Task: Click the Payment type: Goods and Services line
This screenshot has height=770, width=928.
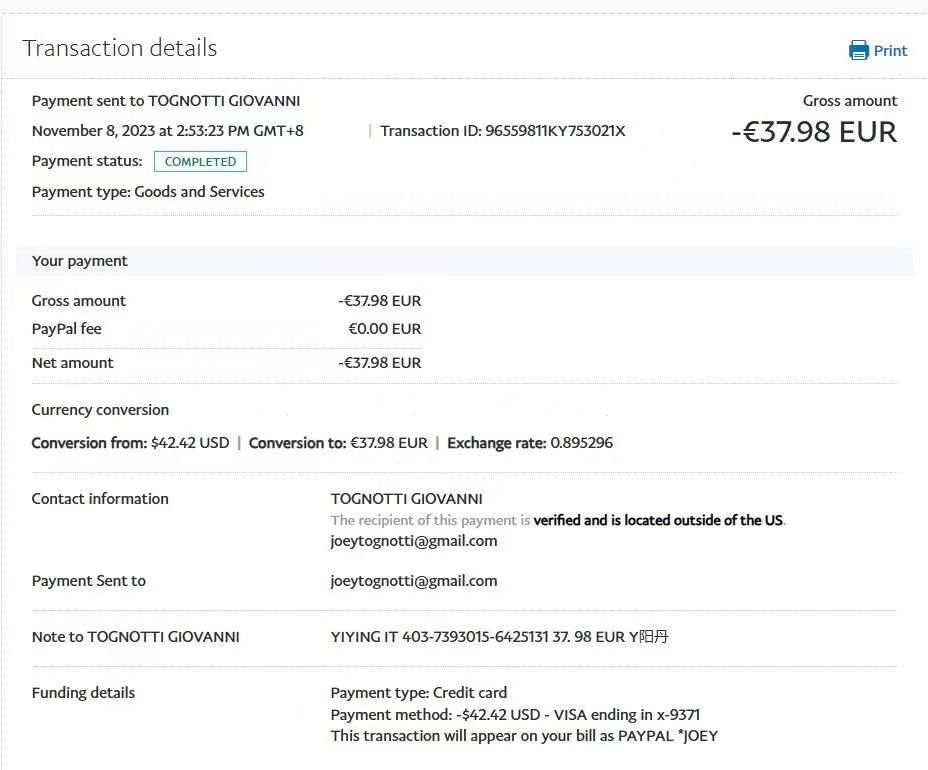Action: pos(148,192)
